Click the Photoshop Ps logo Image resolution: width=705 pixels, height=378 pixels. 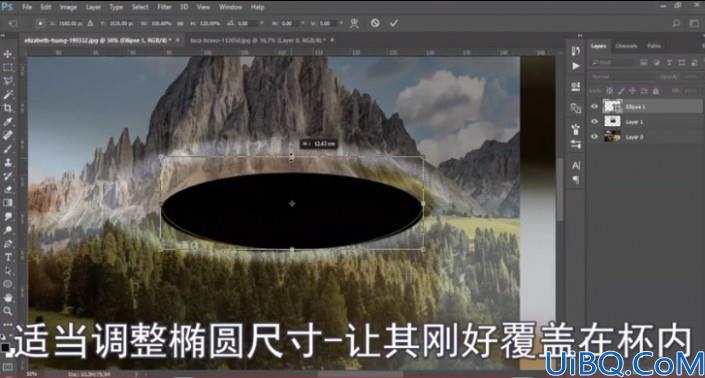[7, 7]
